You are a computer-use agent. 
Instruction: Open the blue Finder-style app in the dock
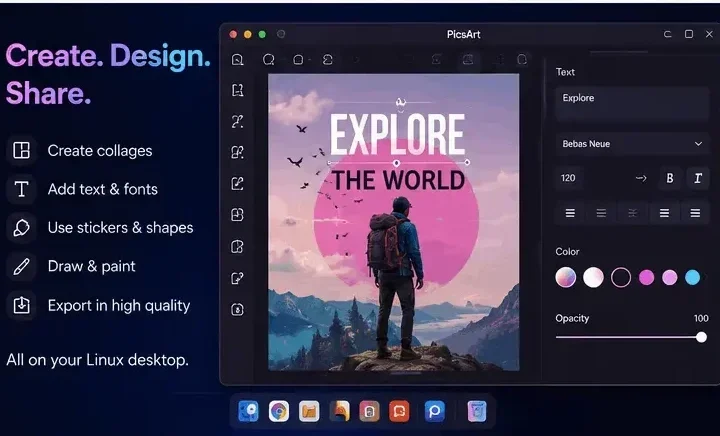248,411
